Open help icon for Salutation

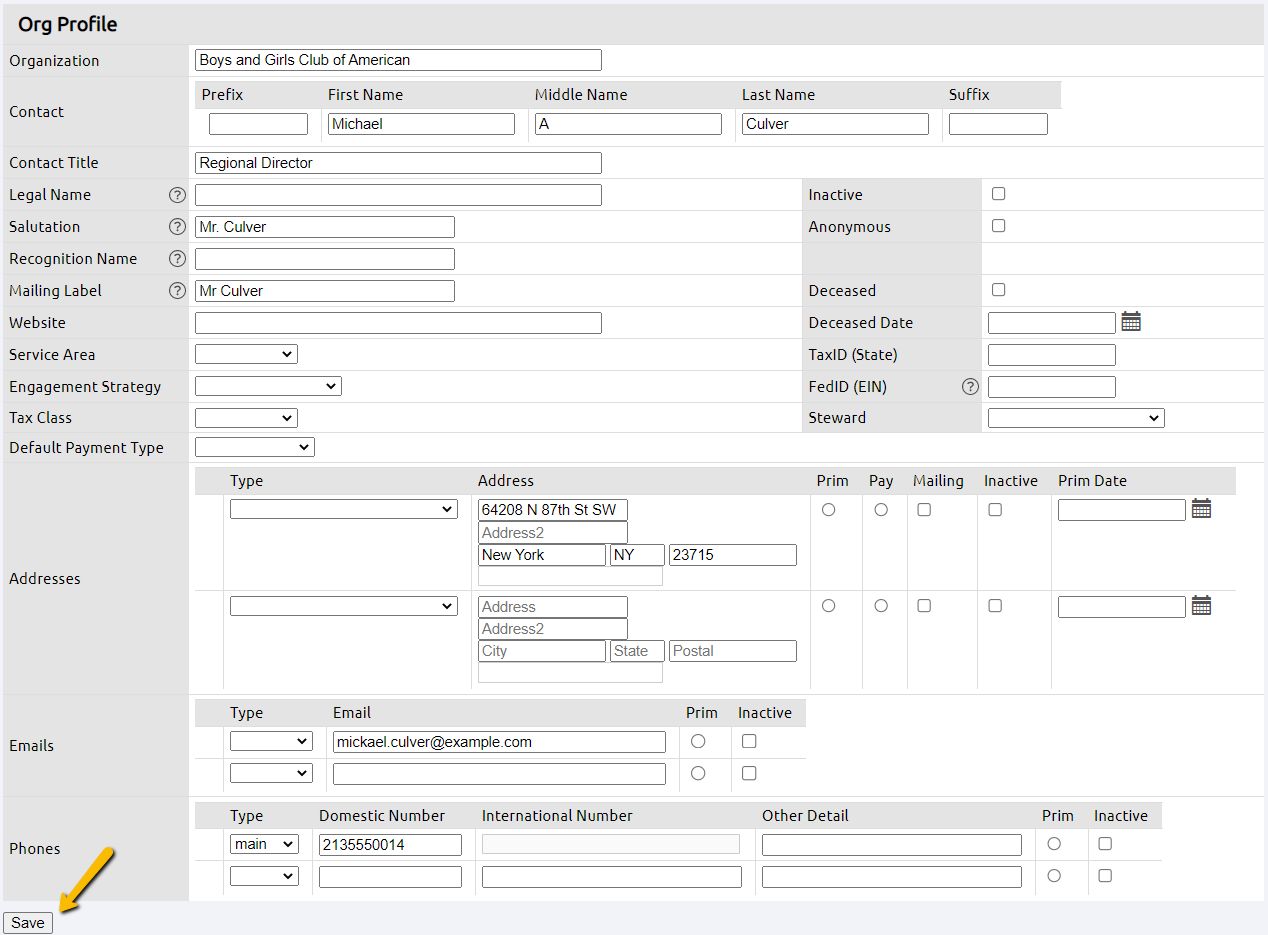coord(177,227)
